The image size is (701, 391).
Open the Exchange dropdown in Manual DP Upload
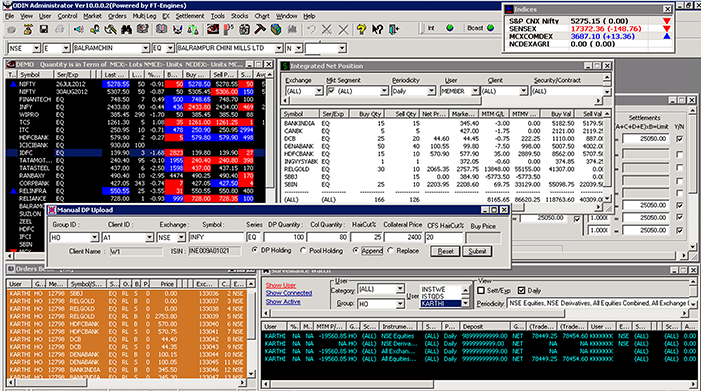[181, 237]
